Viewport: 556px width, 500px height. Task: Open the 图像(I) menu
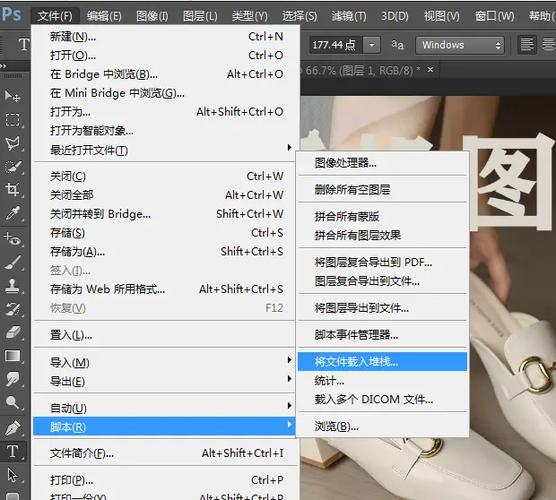coord(152,16)
